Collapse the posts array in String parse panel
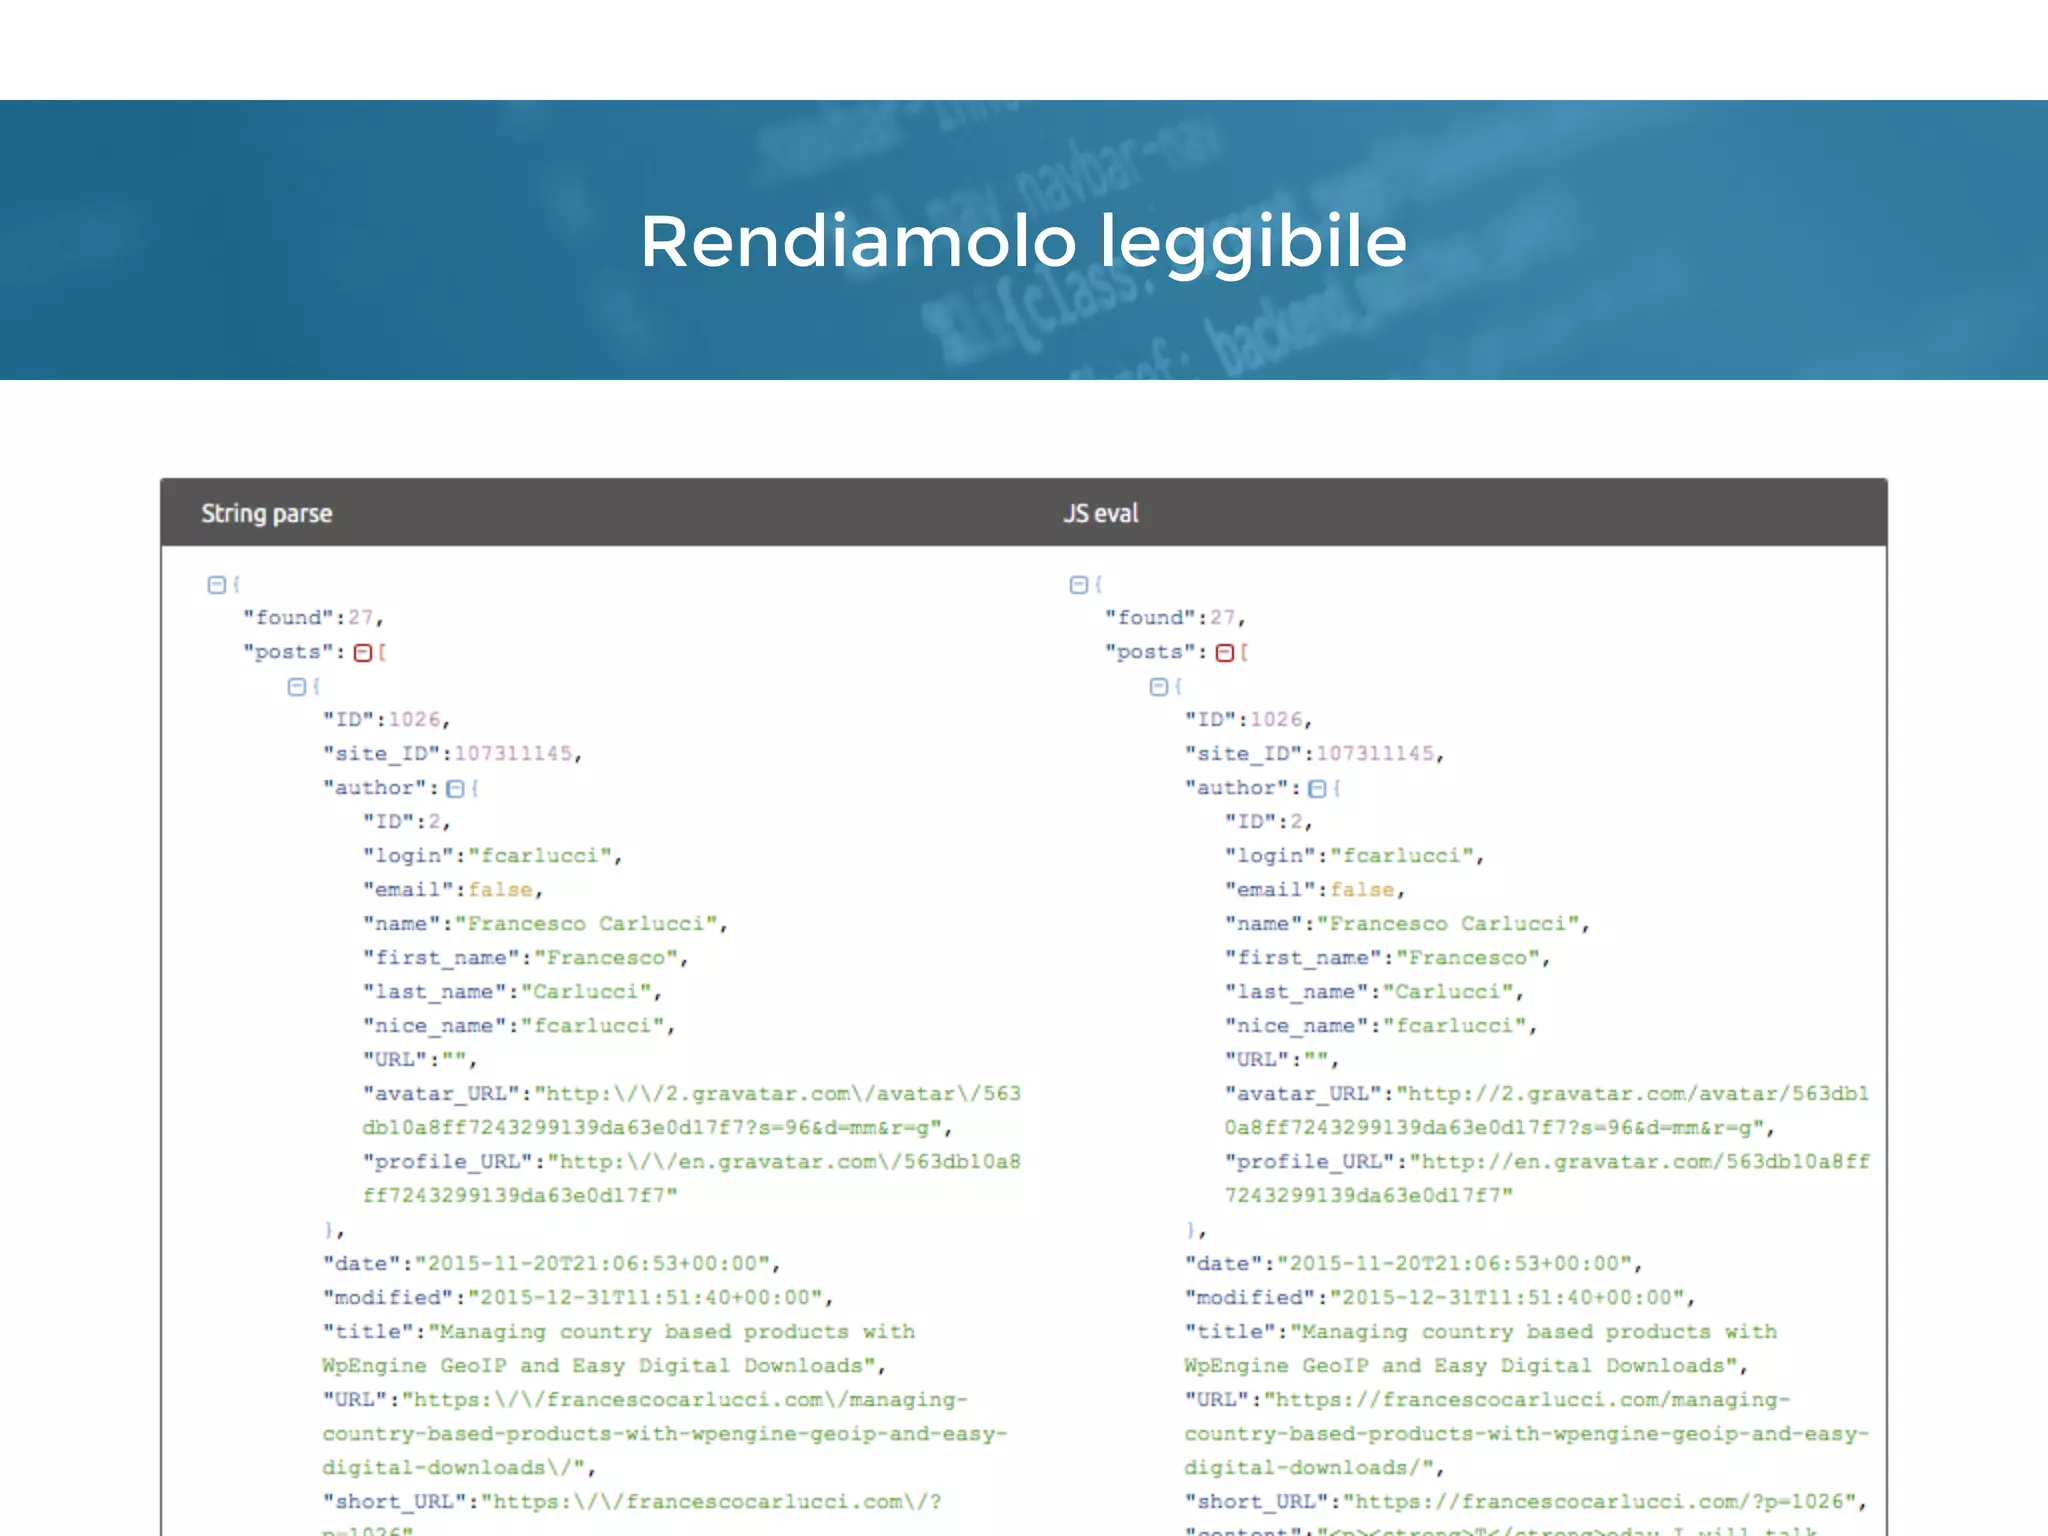This screenshot has height=1536, width=2048. [x=363, y=652]
